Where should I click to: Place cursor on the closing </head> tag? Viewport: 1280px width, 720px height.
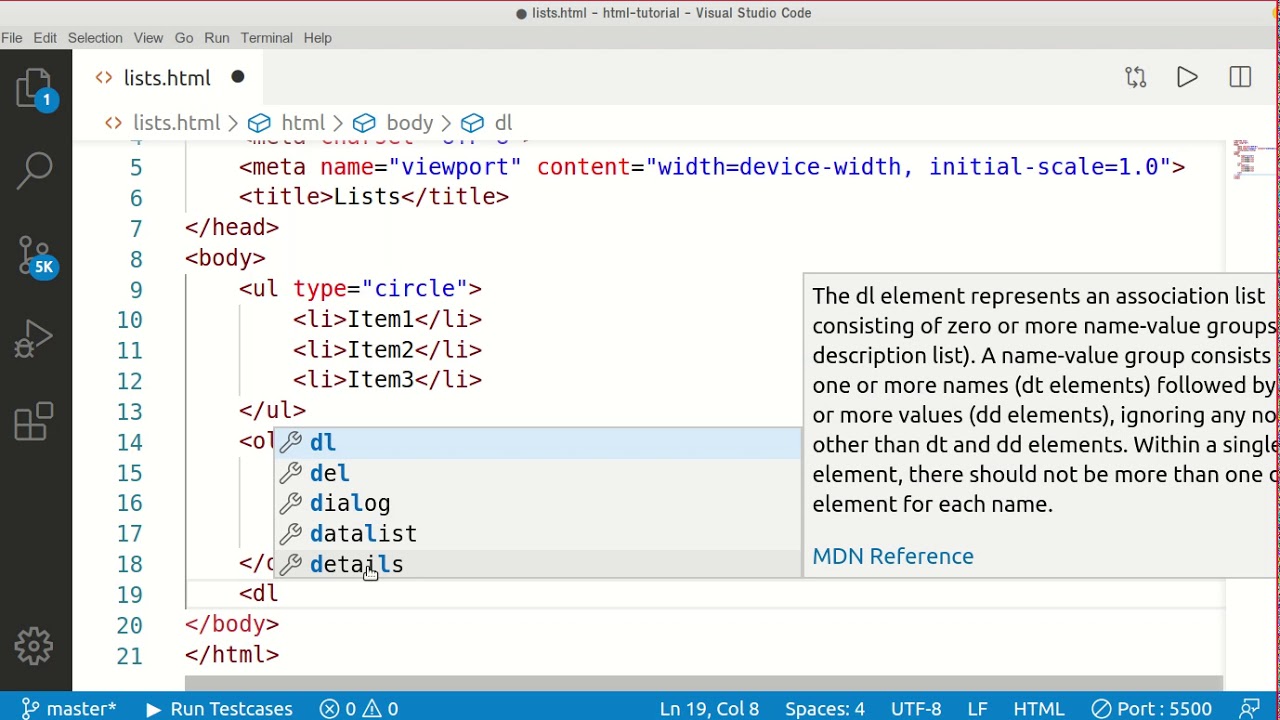232,228
